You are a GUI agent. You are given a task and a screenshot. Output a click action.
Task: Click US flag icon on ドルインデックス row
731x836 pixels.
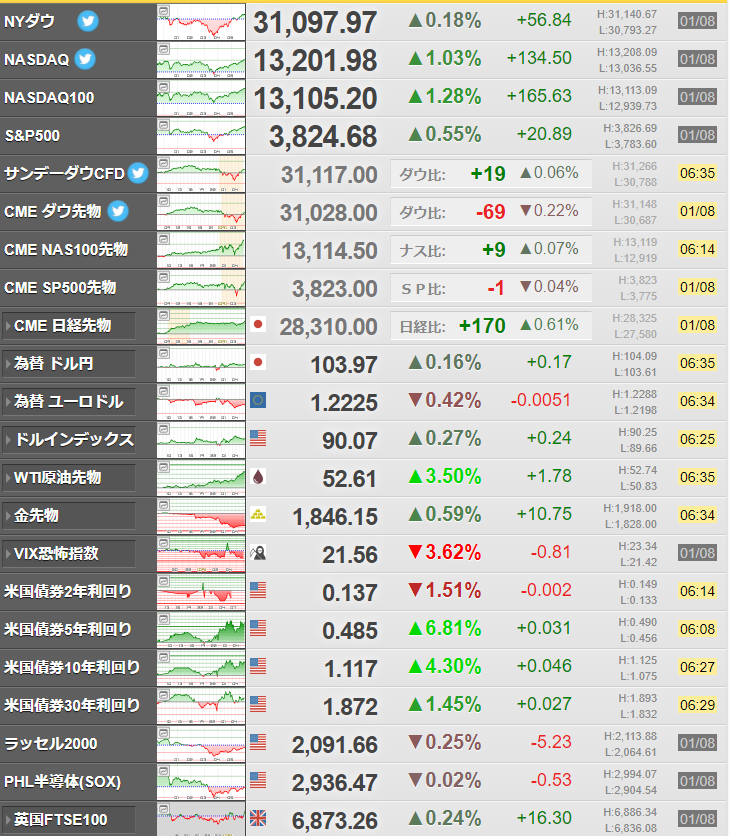pos(258,438)
